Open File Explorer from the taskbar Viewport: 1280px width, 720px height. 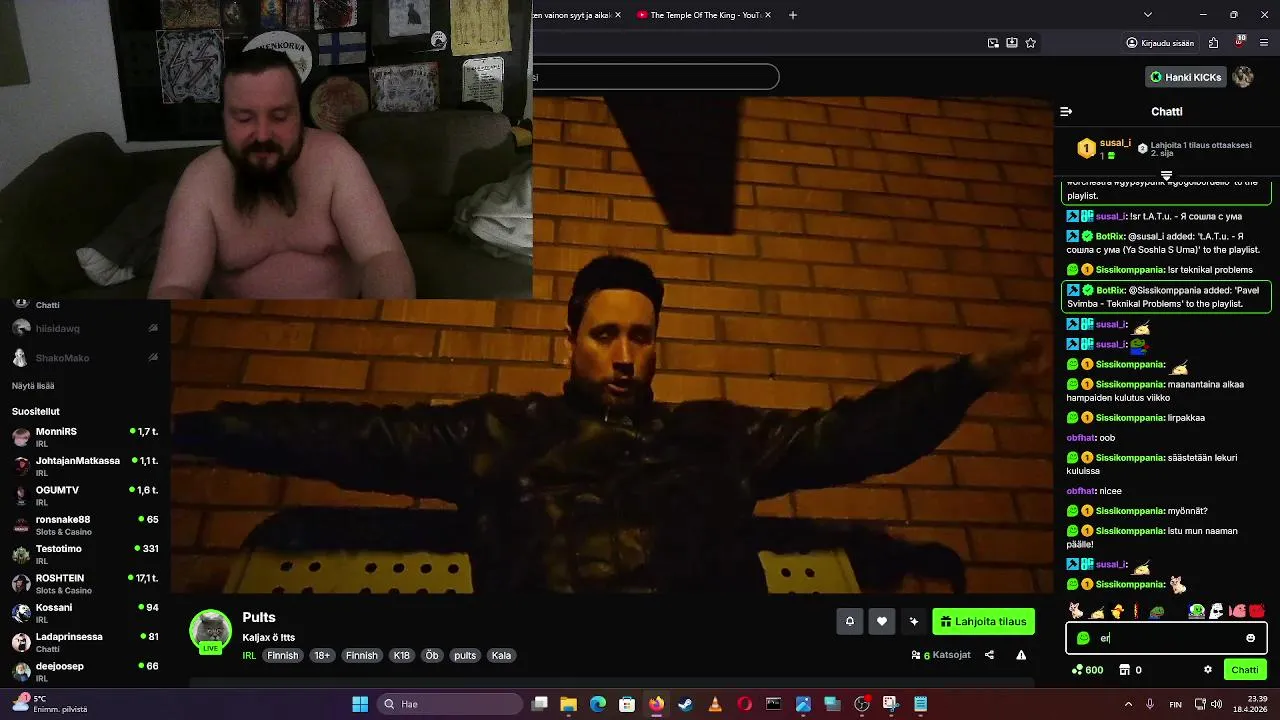tap(568, 704)
